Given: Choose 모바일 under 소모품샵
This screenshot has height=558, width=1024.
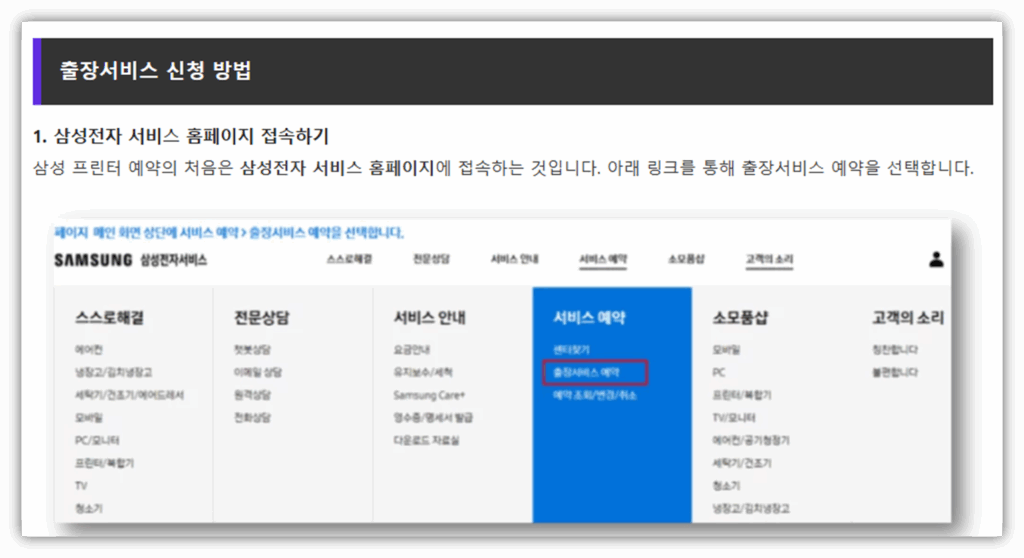Looking at the screenshot, I should tap(726, 350).
